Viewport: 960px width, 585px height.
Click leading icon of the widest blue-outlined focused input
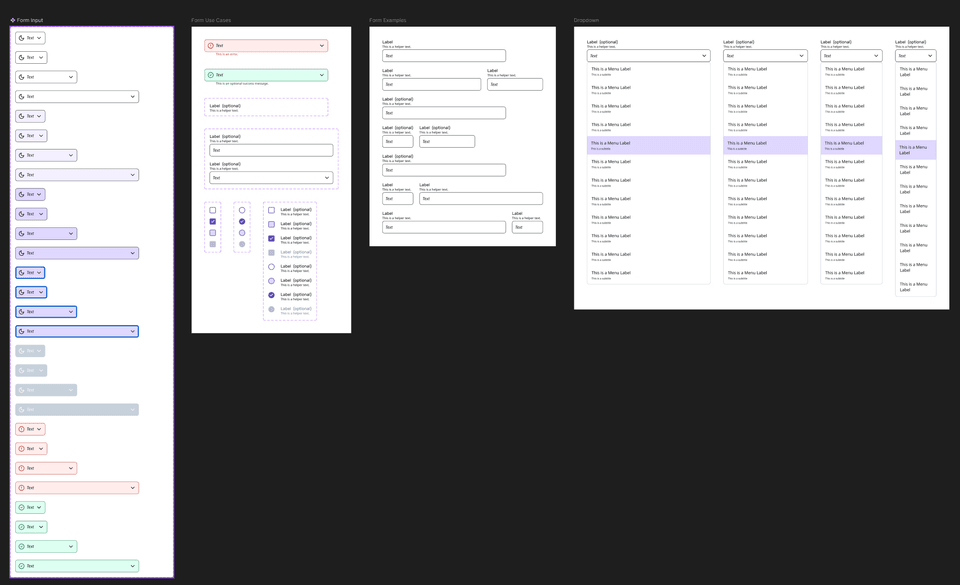tap(22, 331)
